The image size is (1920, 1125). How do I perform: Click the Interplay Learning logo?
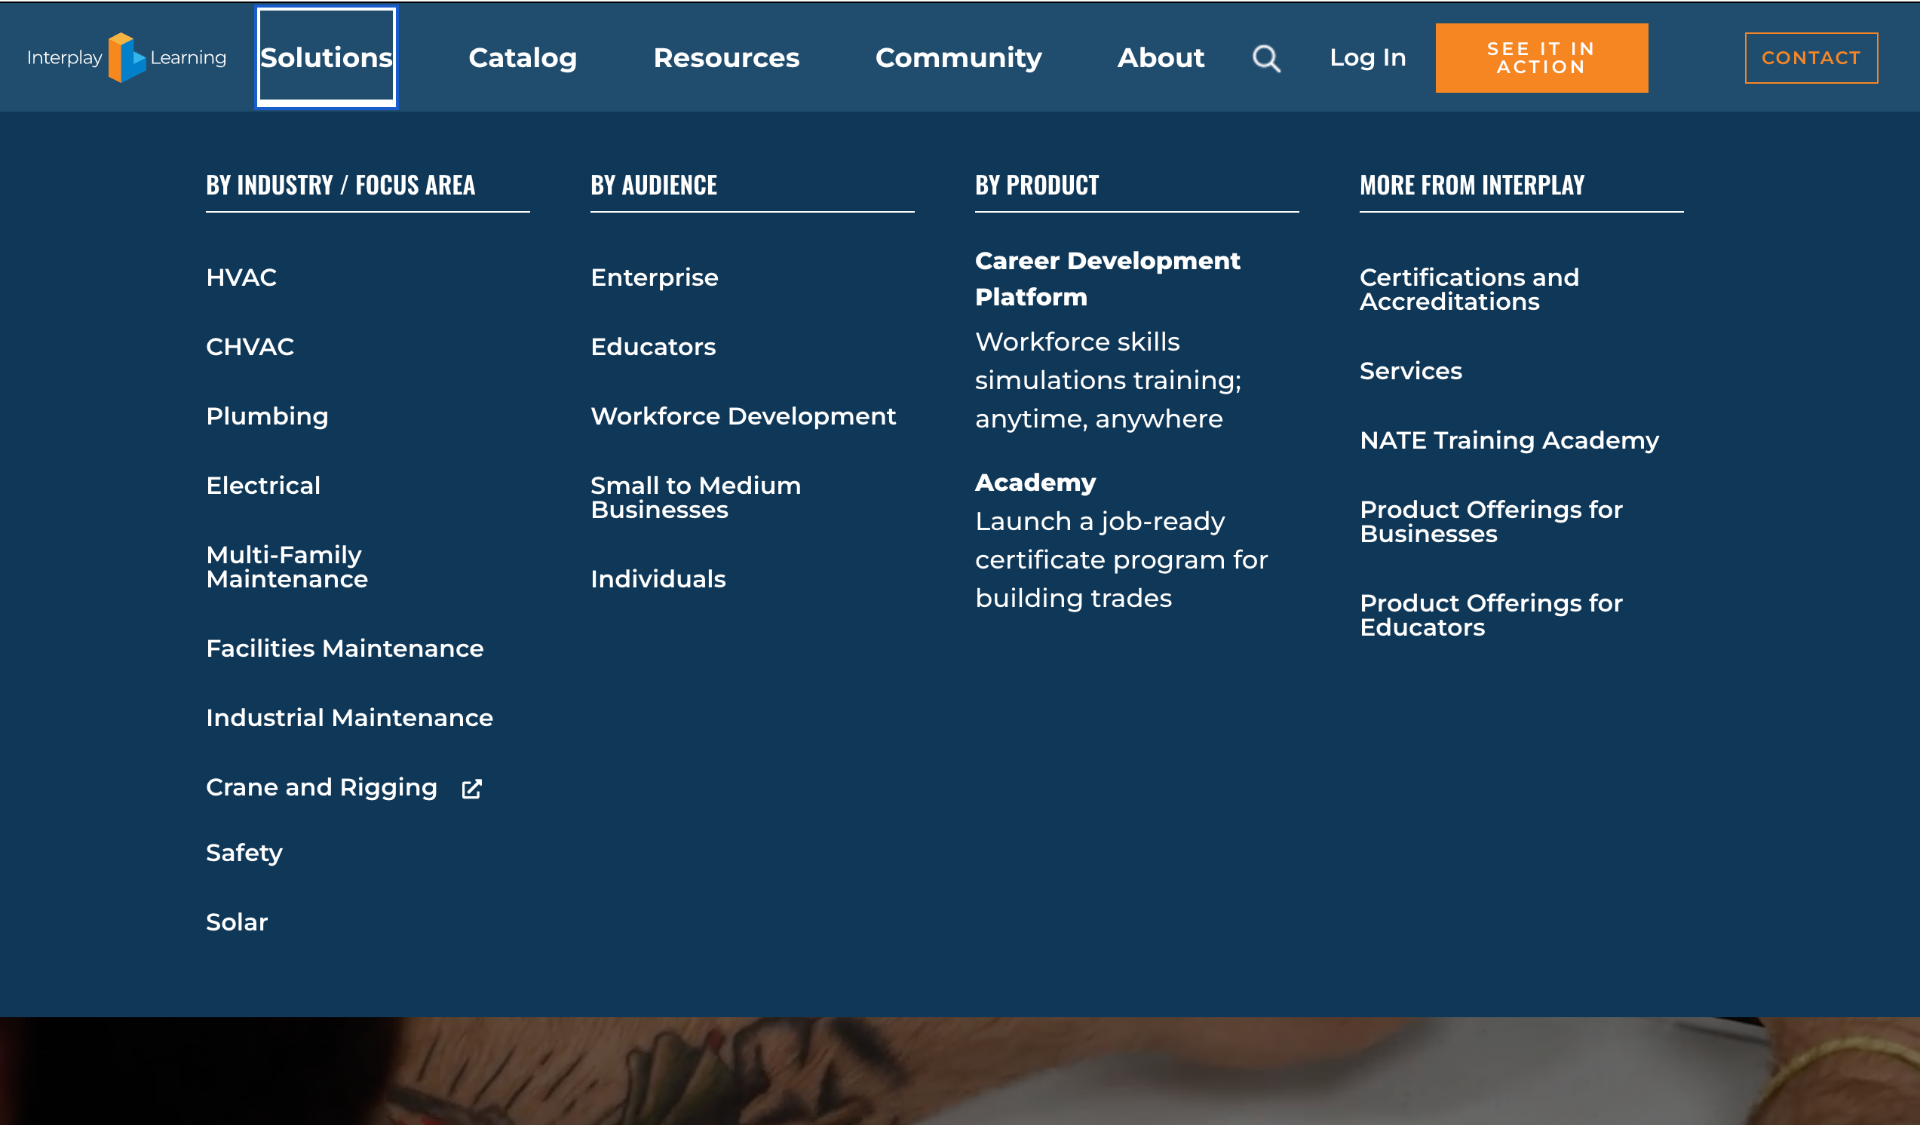click(126, 57)
